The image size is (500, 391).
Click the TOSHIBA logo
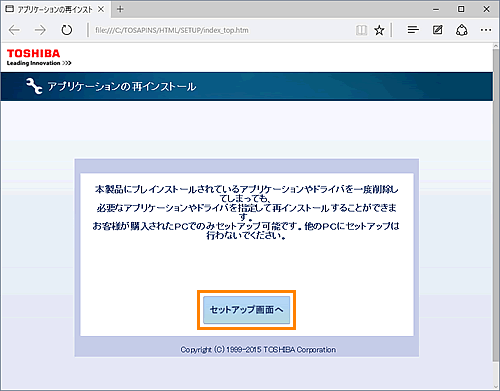click(39, 57)
